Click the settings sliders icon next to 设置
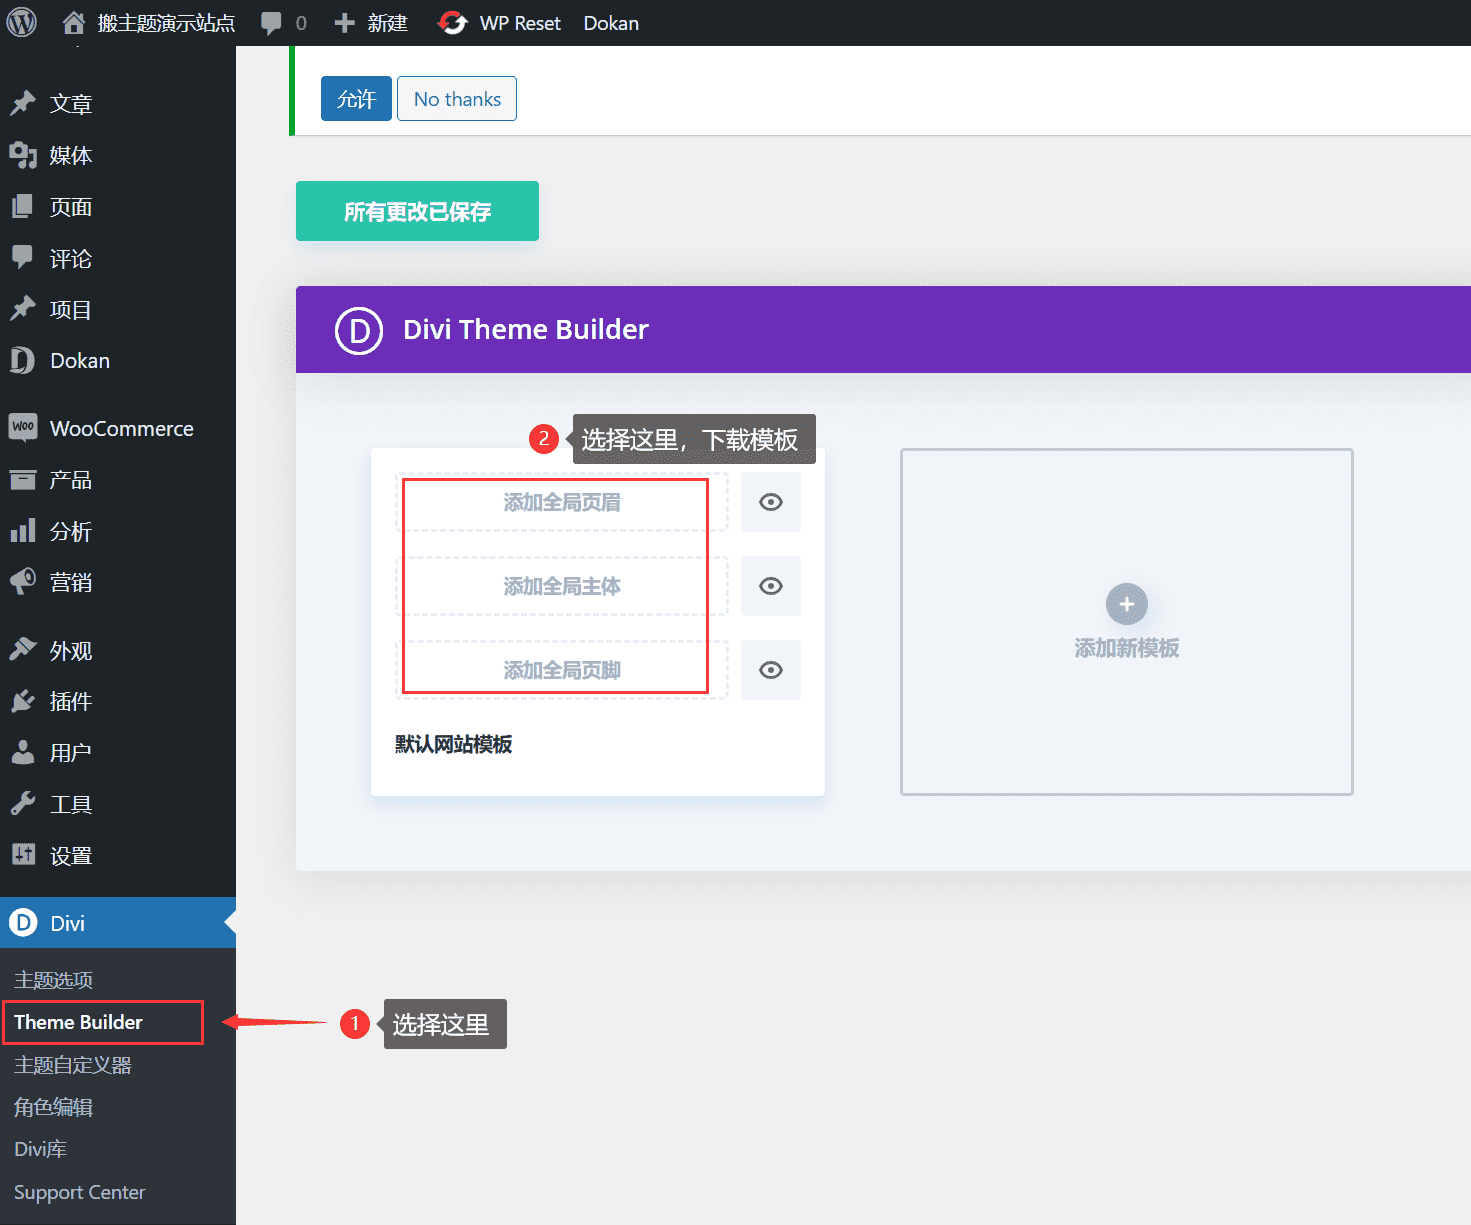Screen dimensions: 1471x1225 (22, 855)
